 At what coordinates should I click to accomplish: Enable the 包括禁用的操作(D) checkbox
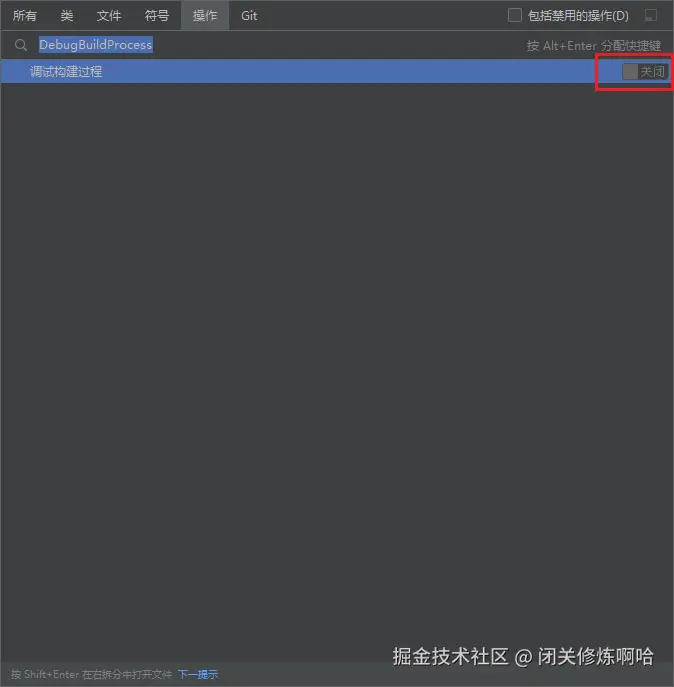pos(514,15)
